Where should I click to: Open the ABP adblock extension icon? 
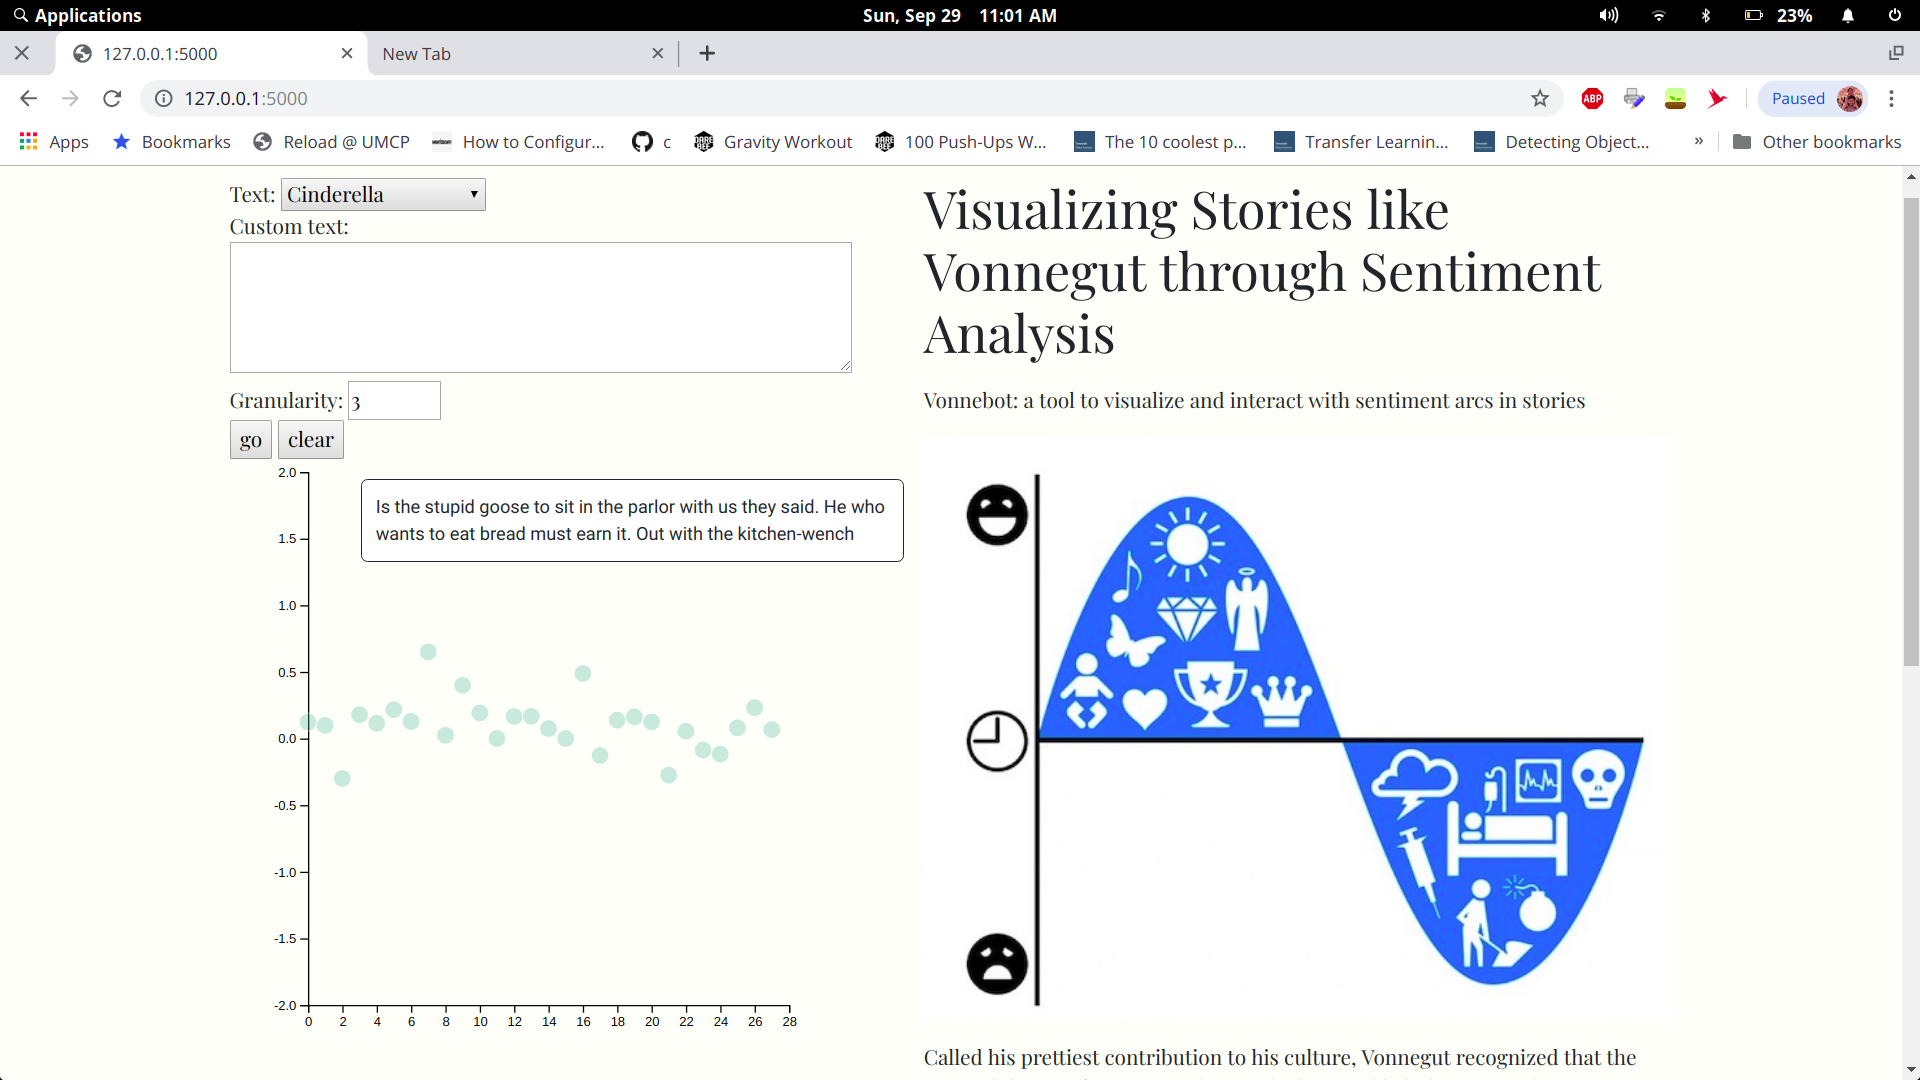pos(1592,98)
